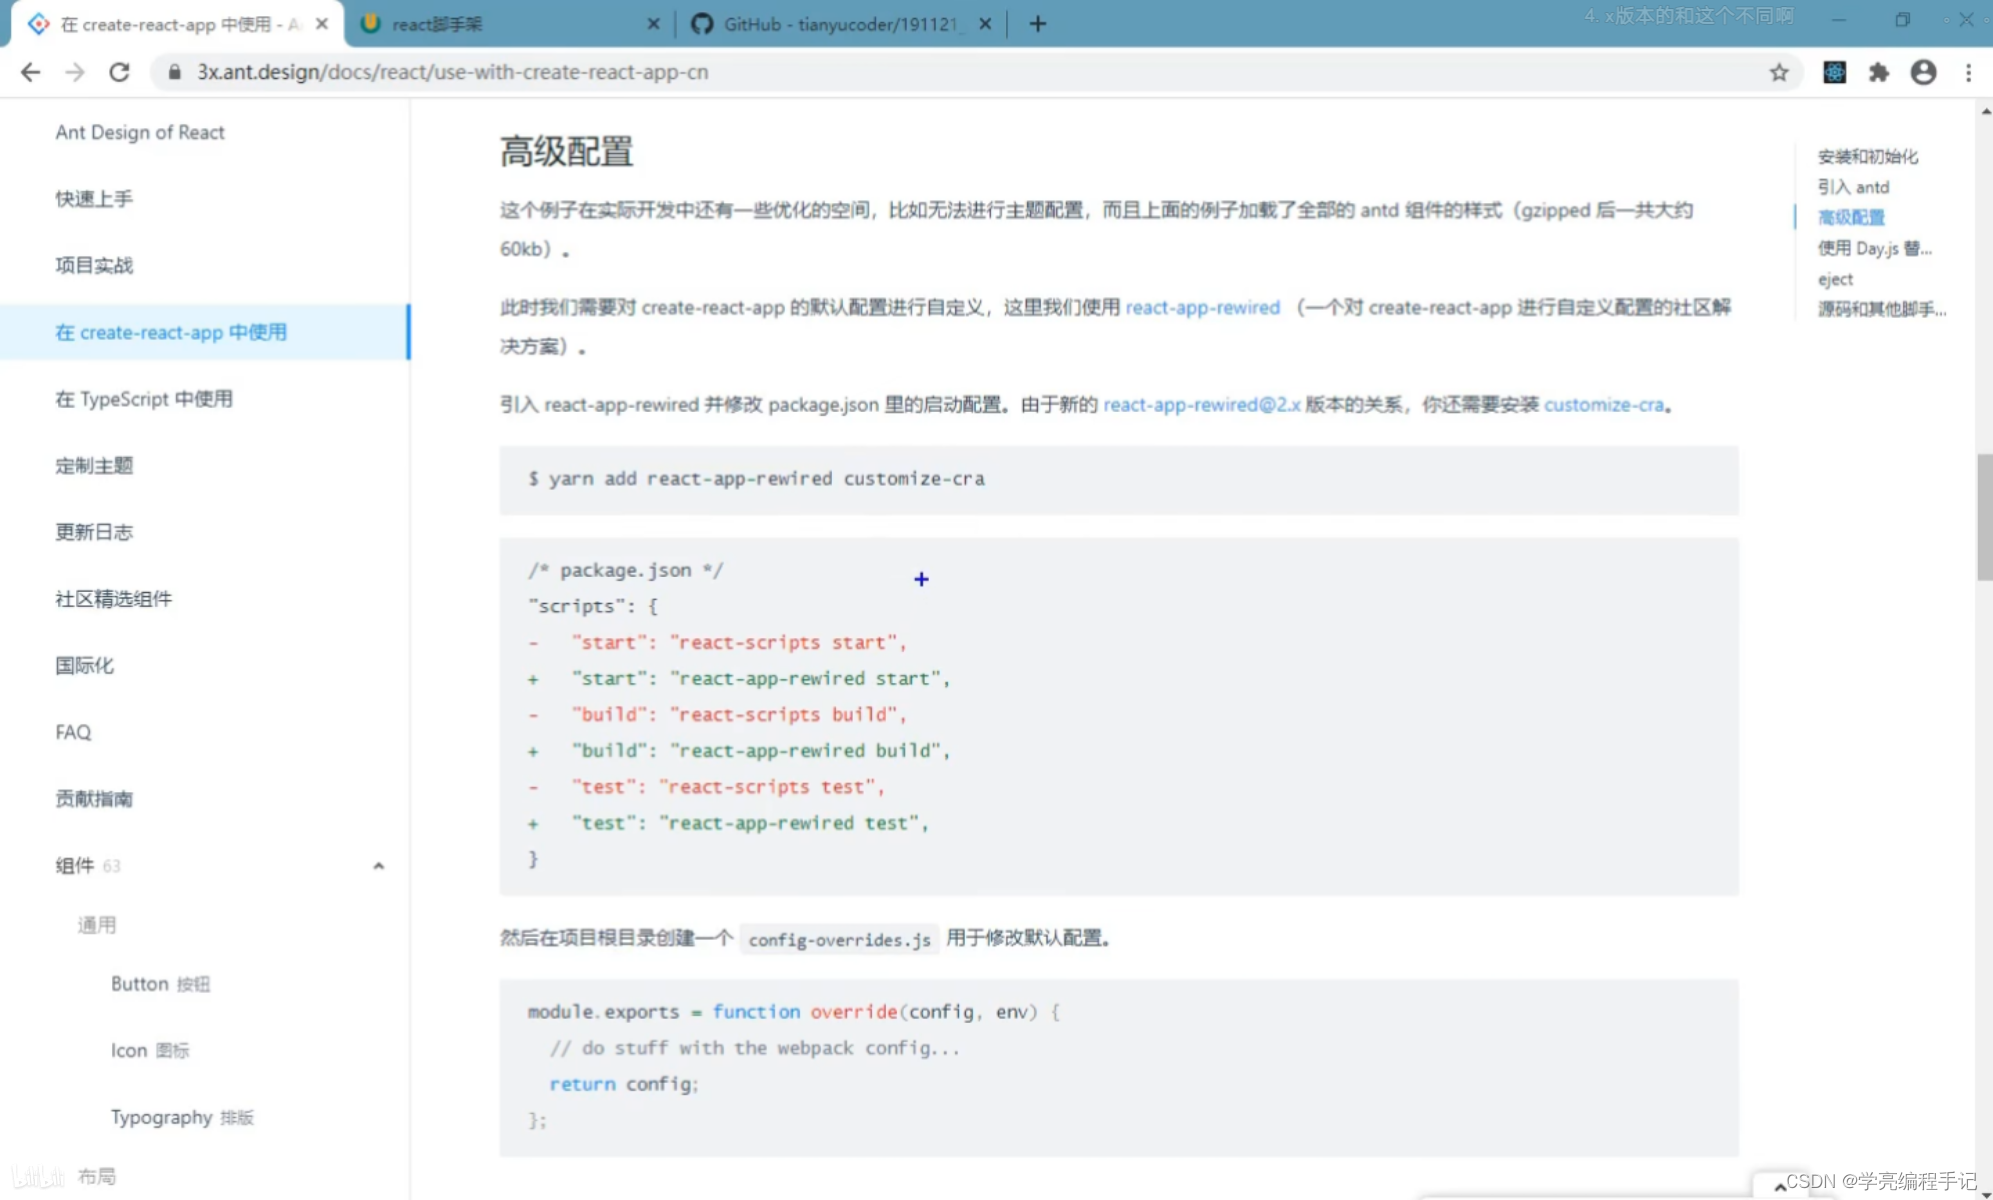The height and width of the screenshot is (1200, 1993).
Task: Select 在 create-react-app 中使用 sidebar item
Action: point(204,332)
